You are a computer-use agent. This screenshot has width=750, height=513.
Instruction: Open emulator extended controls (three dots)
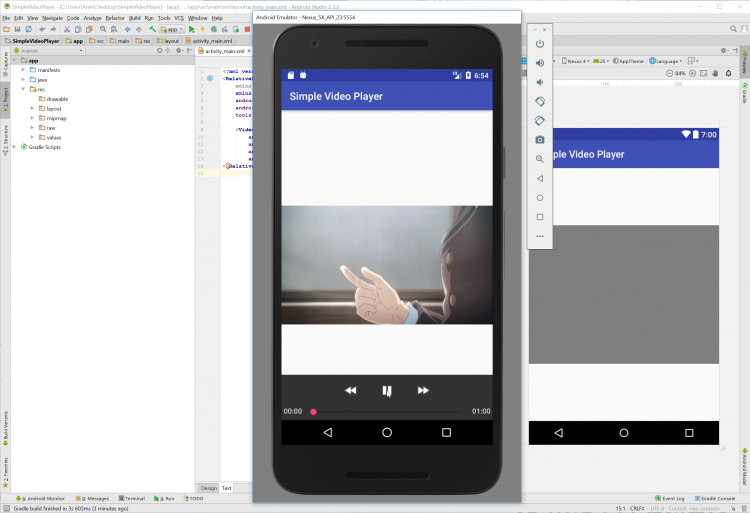pos(540,236)
